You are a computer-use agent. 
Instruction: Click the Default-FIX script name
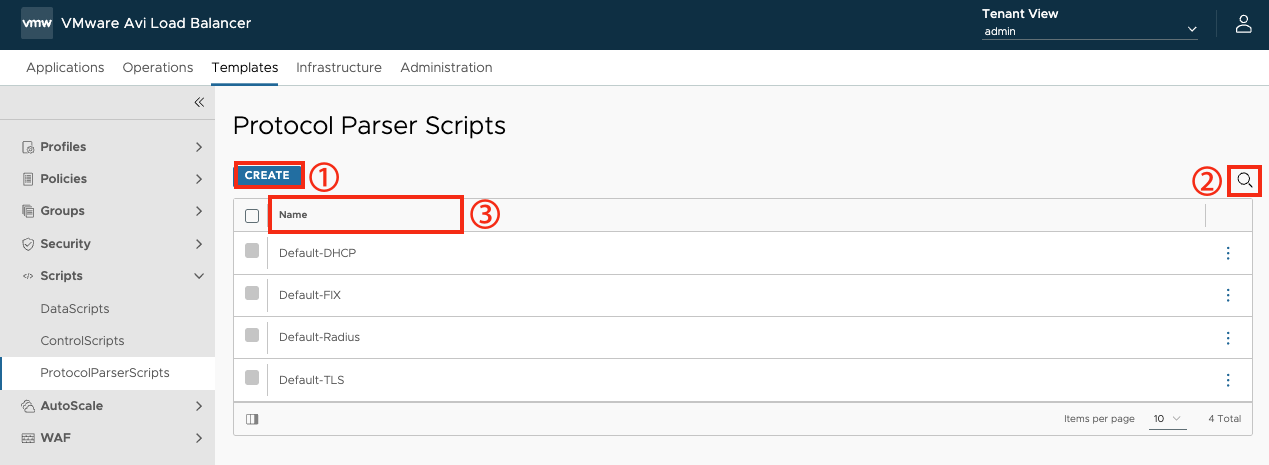click(x=310, y=295)
